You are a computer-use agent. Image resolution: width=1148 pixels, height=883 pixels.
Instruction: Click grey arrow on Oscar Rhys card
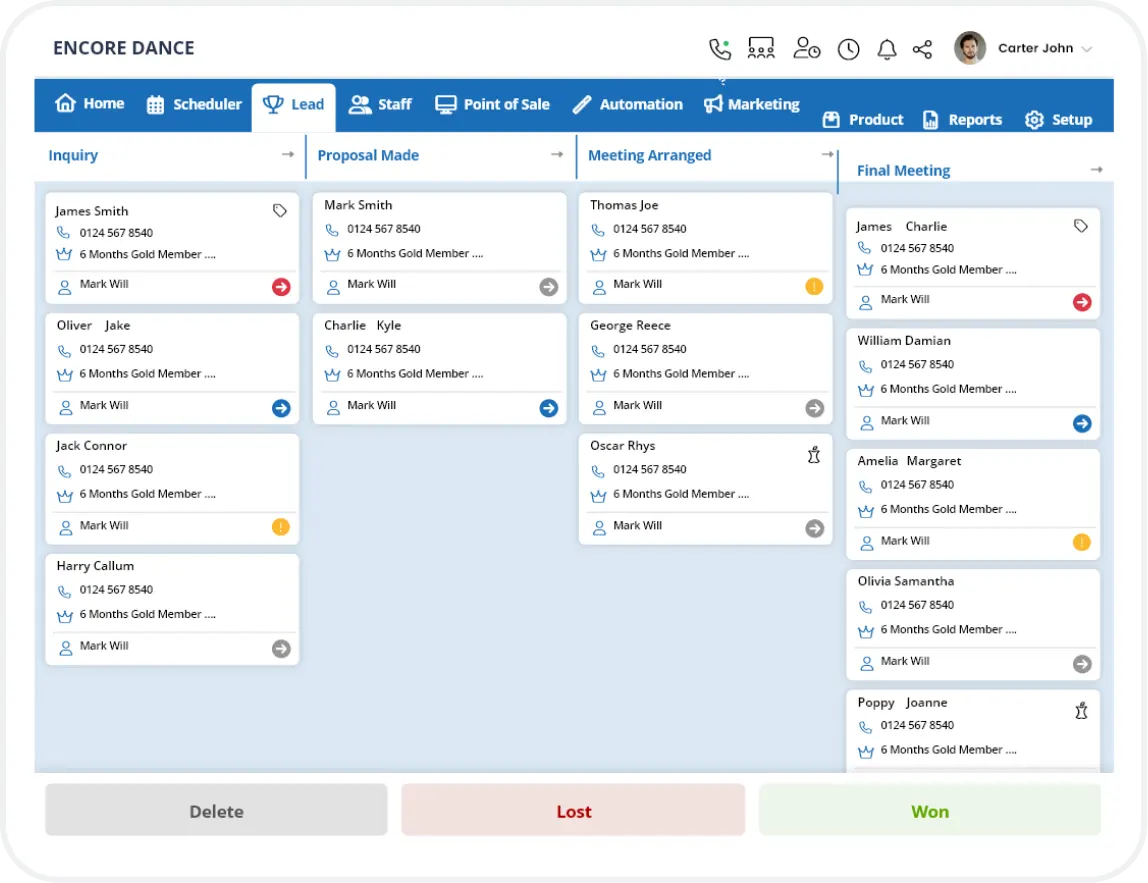pyautogui.click(x=815, y=529)
